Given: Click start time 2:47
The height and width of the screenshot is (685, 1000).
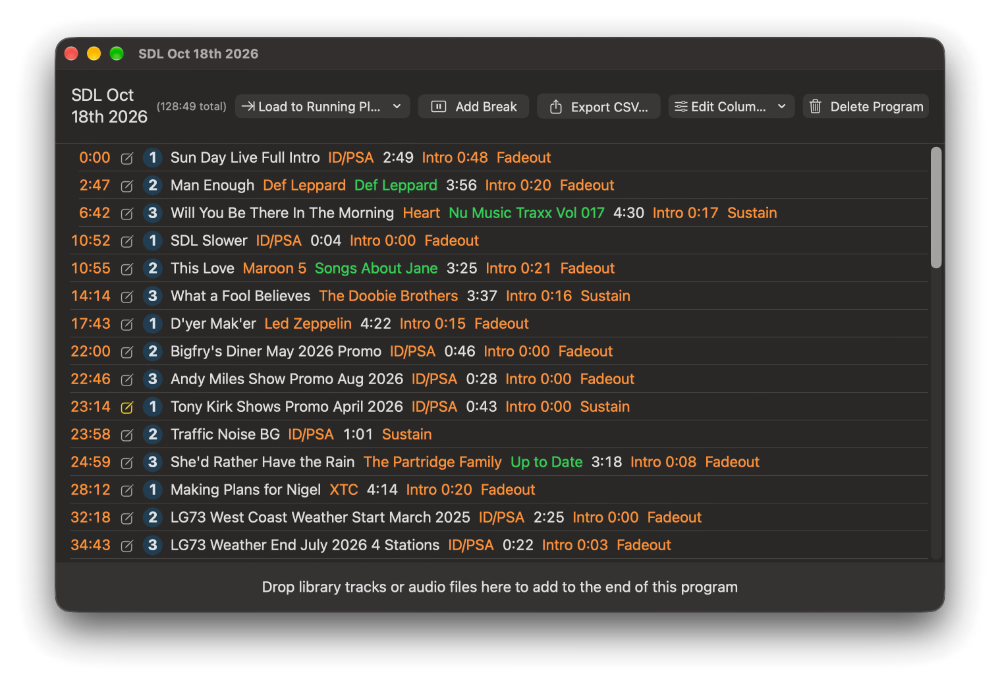Looking at the screenshot, I should pos(94,185).
